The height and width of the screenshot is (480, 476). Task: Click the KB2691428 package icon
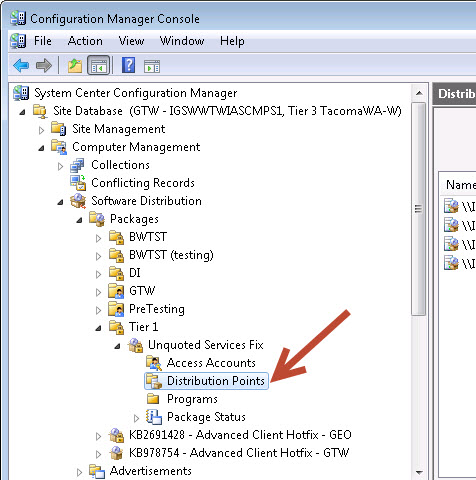tap(116, 435)
